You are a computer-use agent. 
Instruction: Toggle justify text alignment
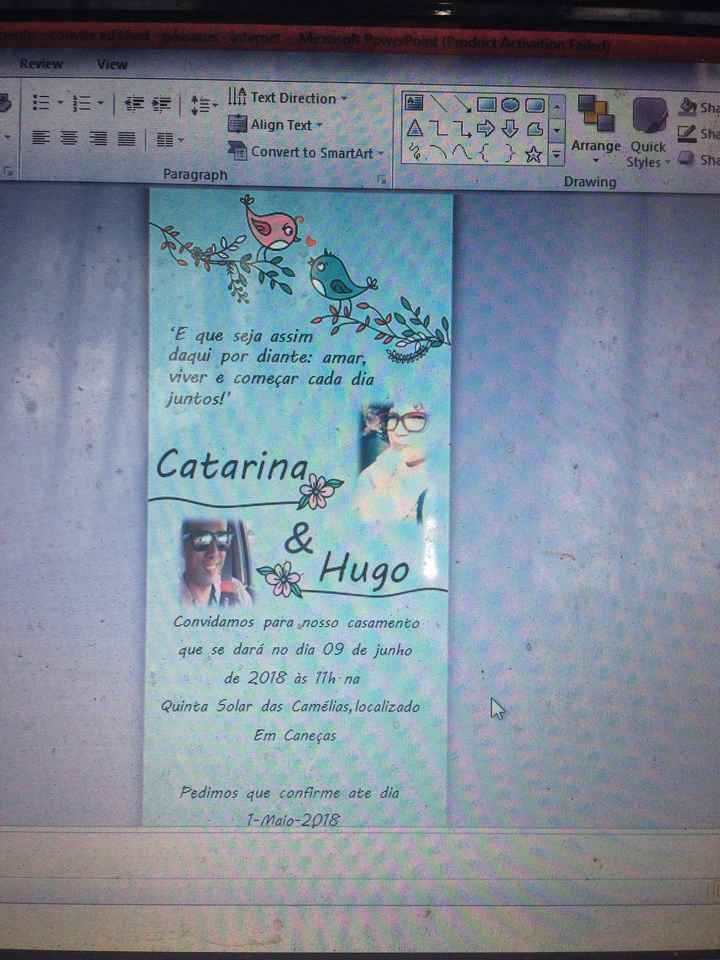tap(126, 138)
